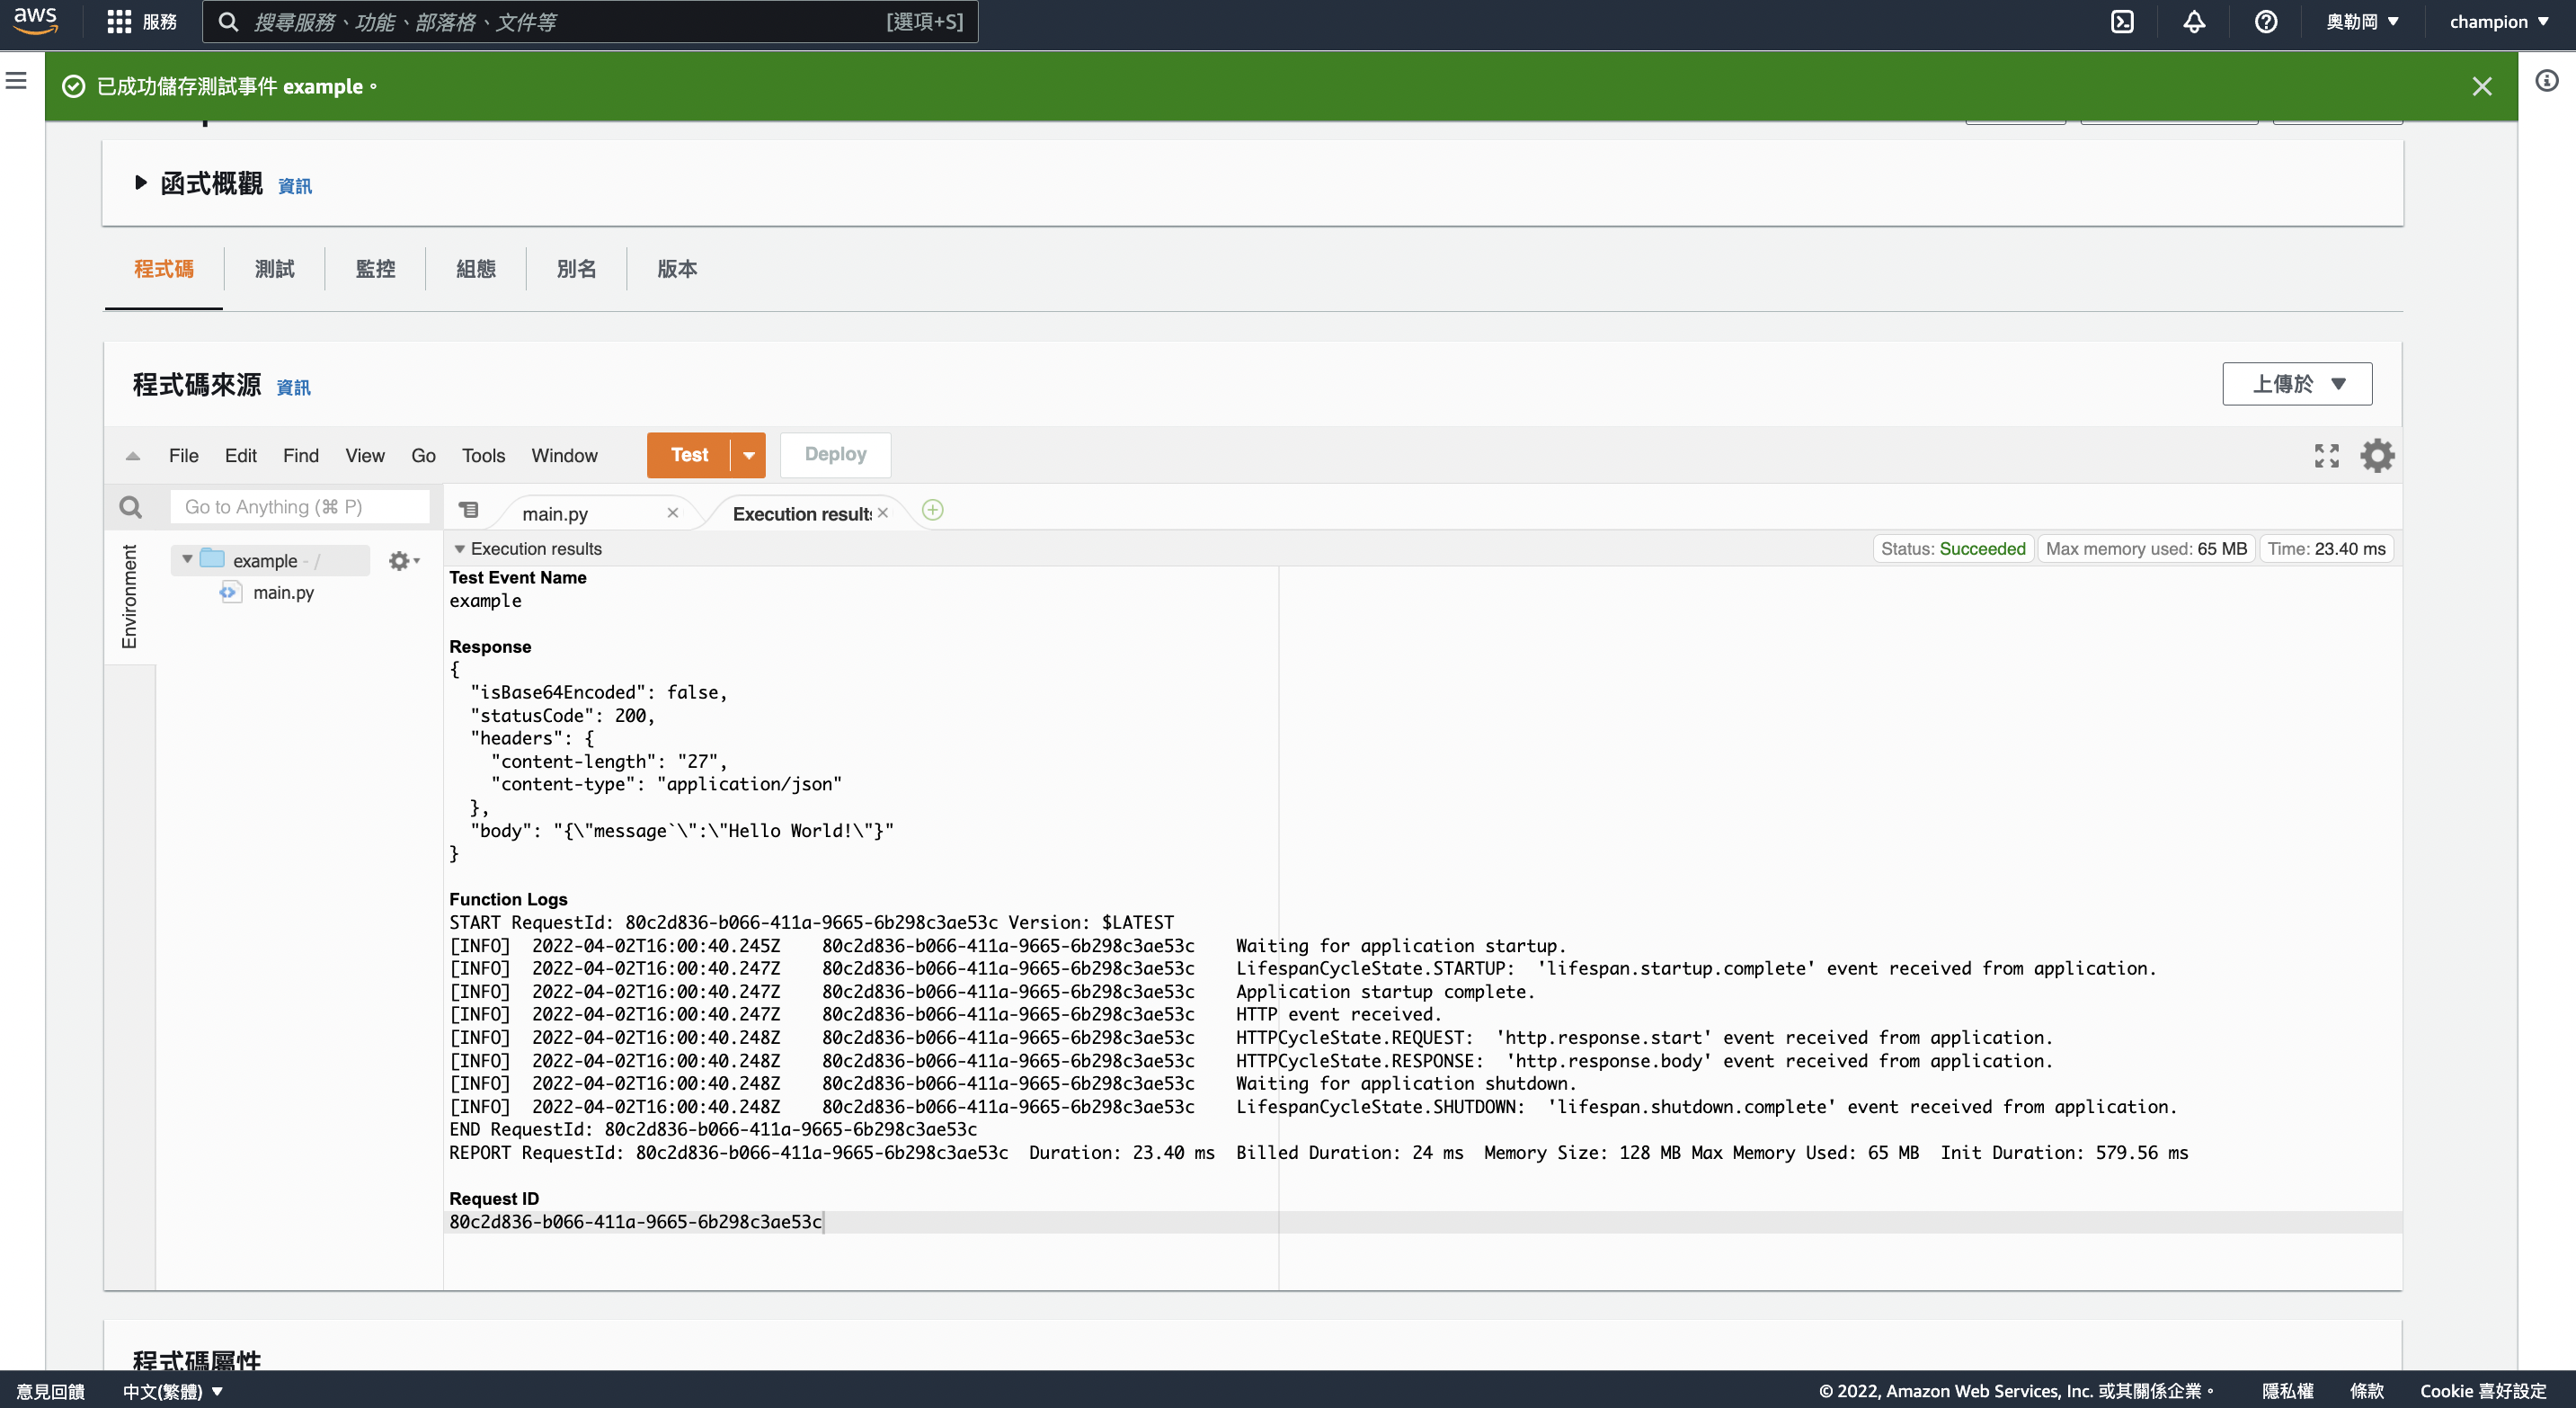
Task: Open CloudShell terminal icon in top bar
Action: (x=2122, y=22)
